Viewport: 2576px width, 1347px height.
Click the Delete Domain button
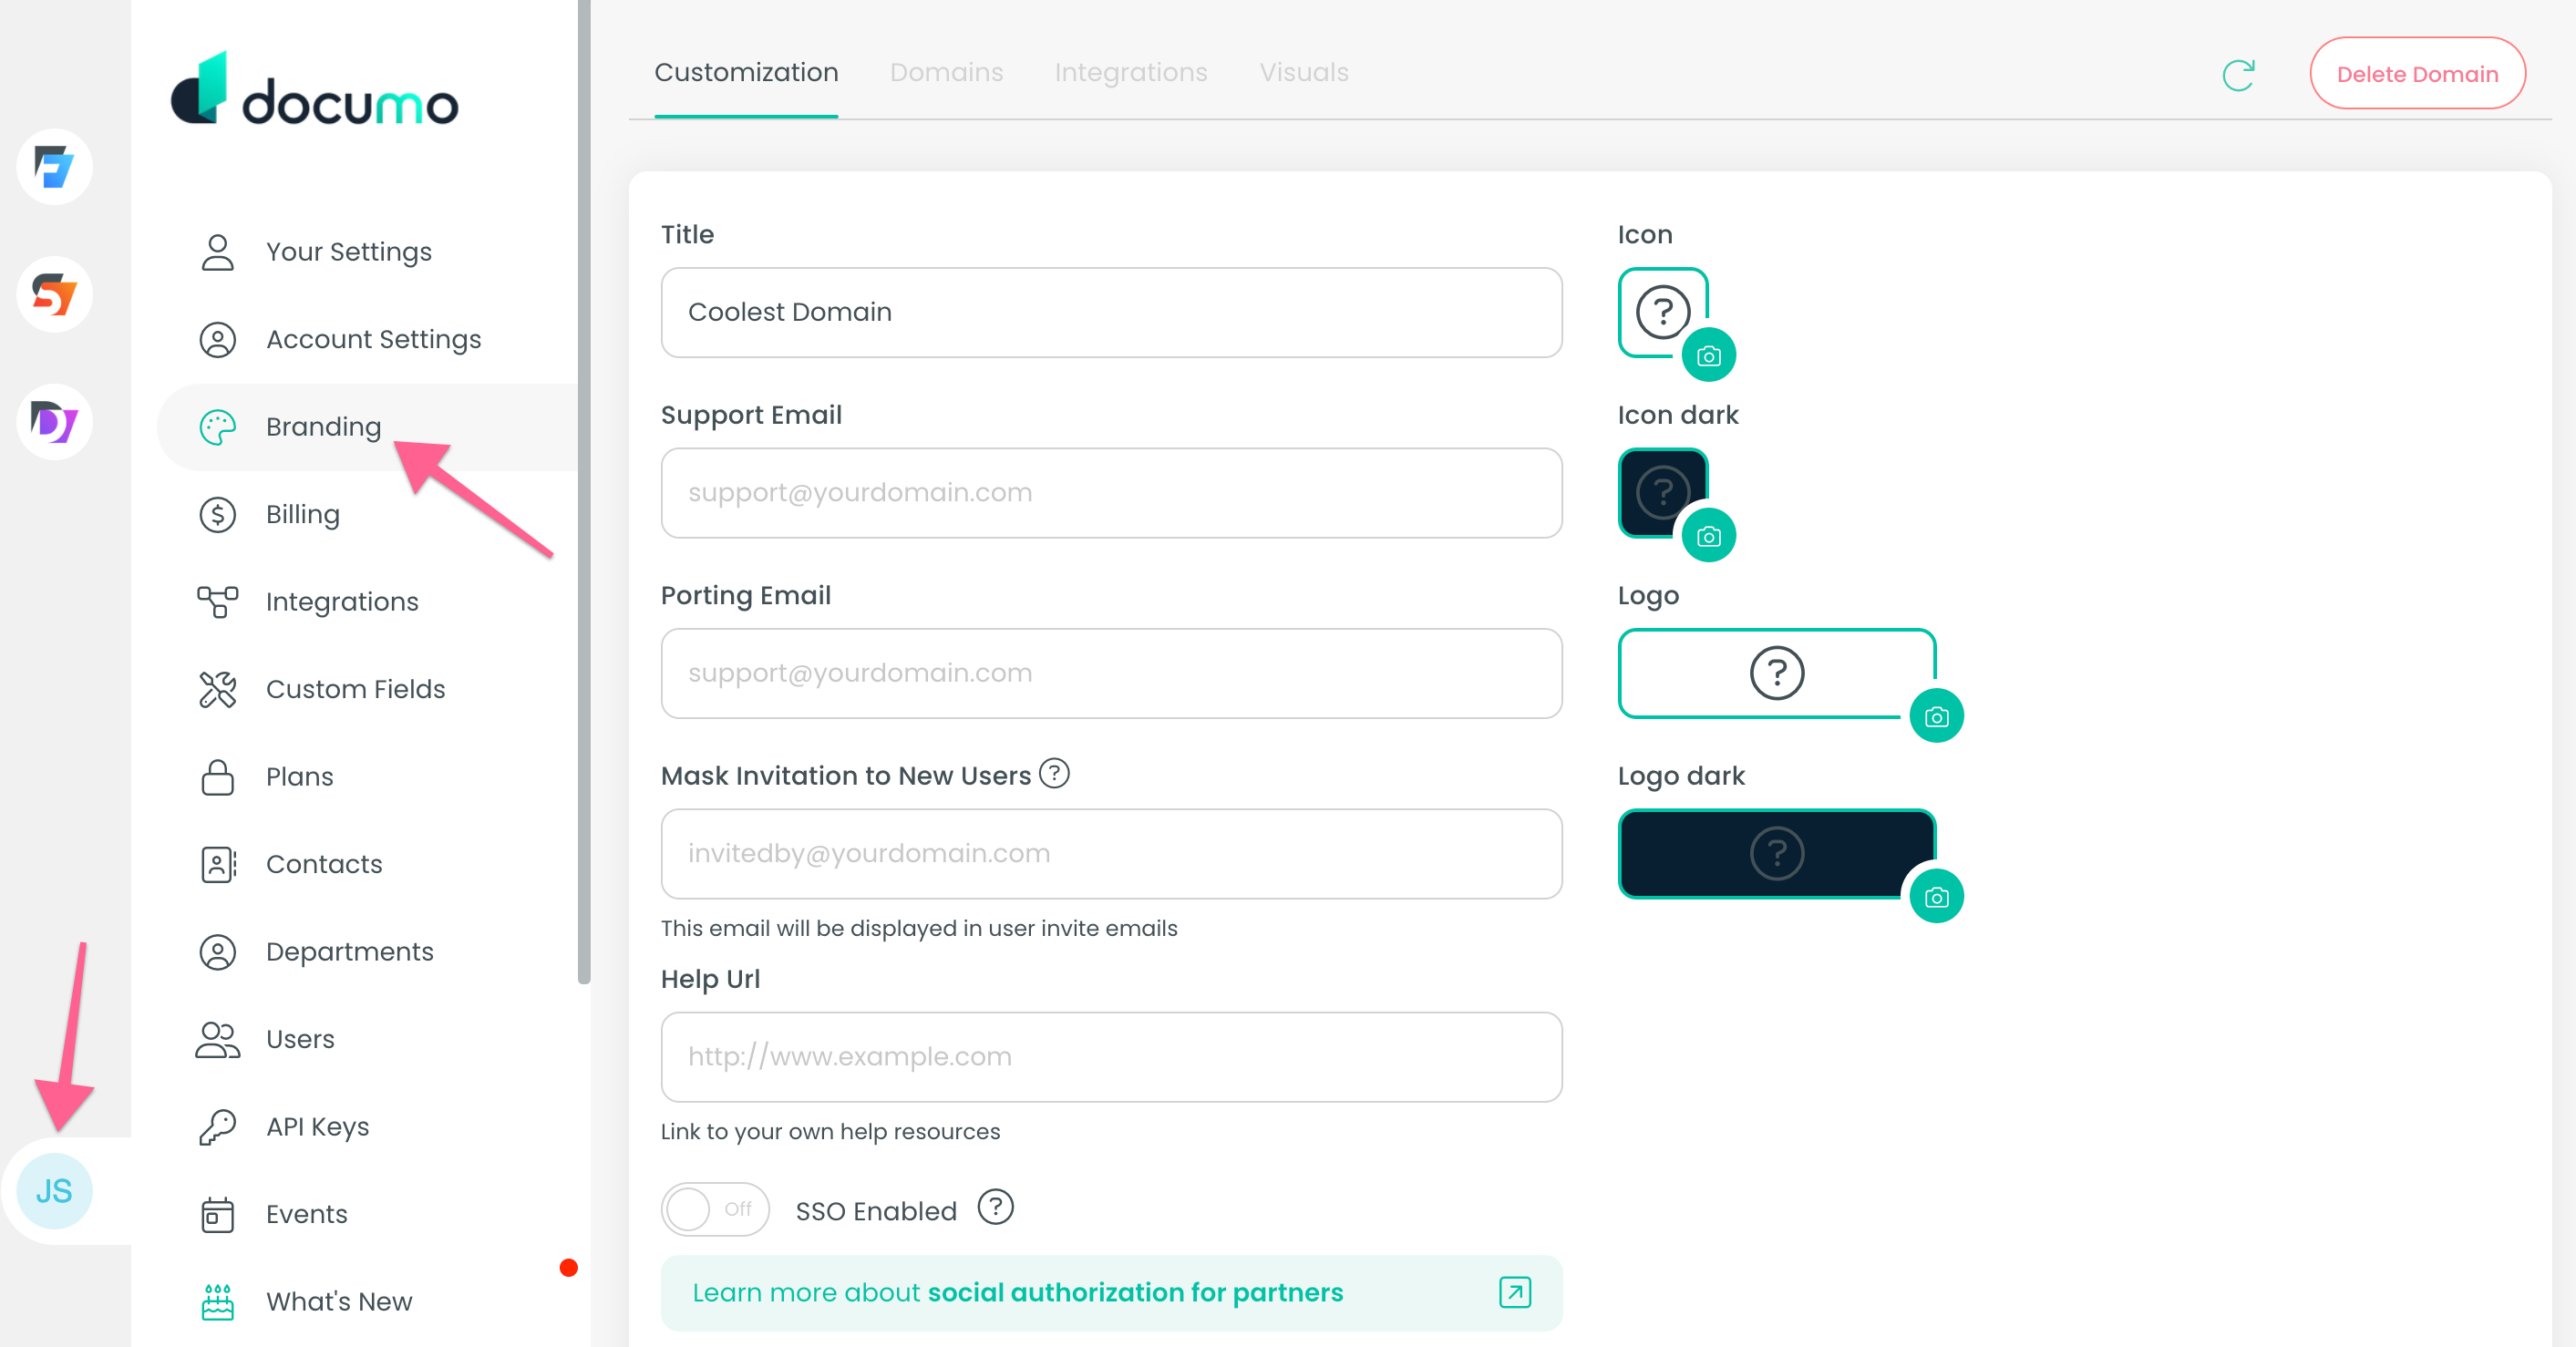pyautogui.click(x=2417, y=73)
